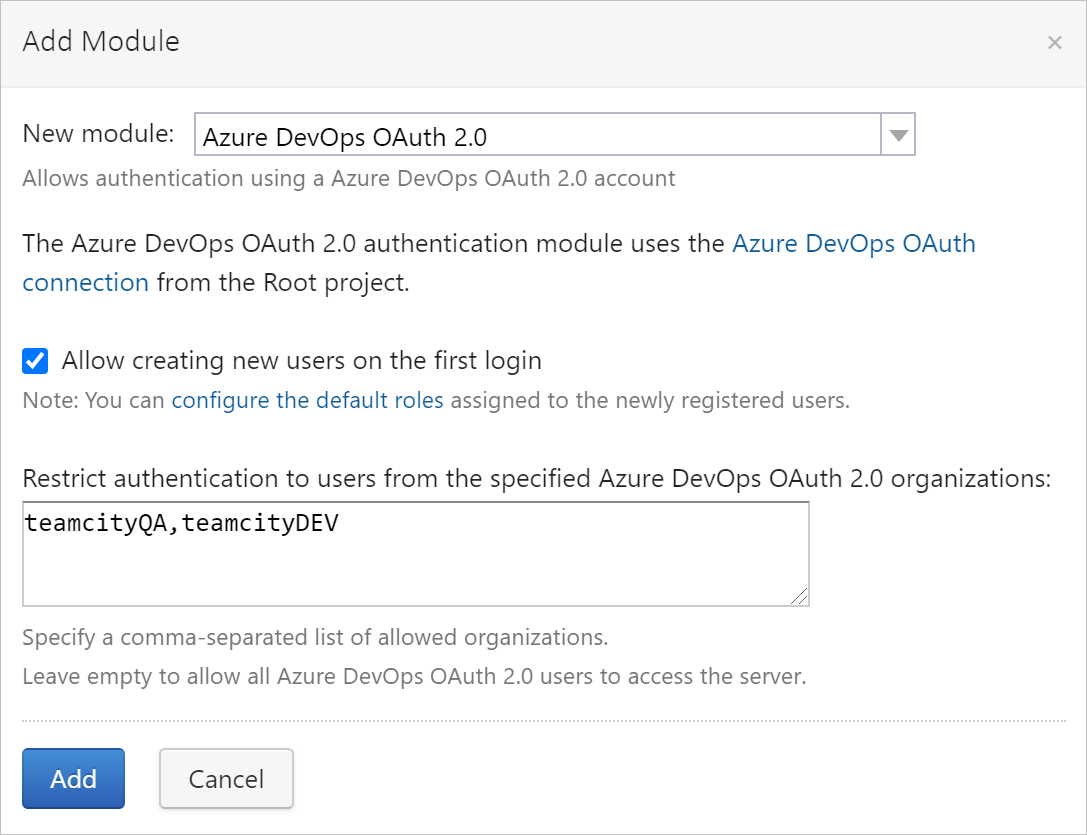Image resolution: width=1087 pixels, height=835 pixels.
Task: Confirm the module with the Add button
Action: (73, 778)
